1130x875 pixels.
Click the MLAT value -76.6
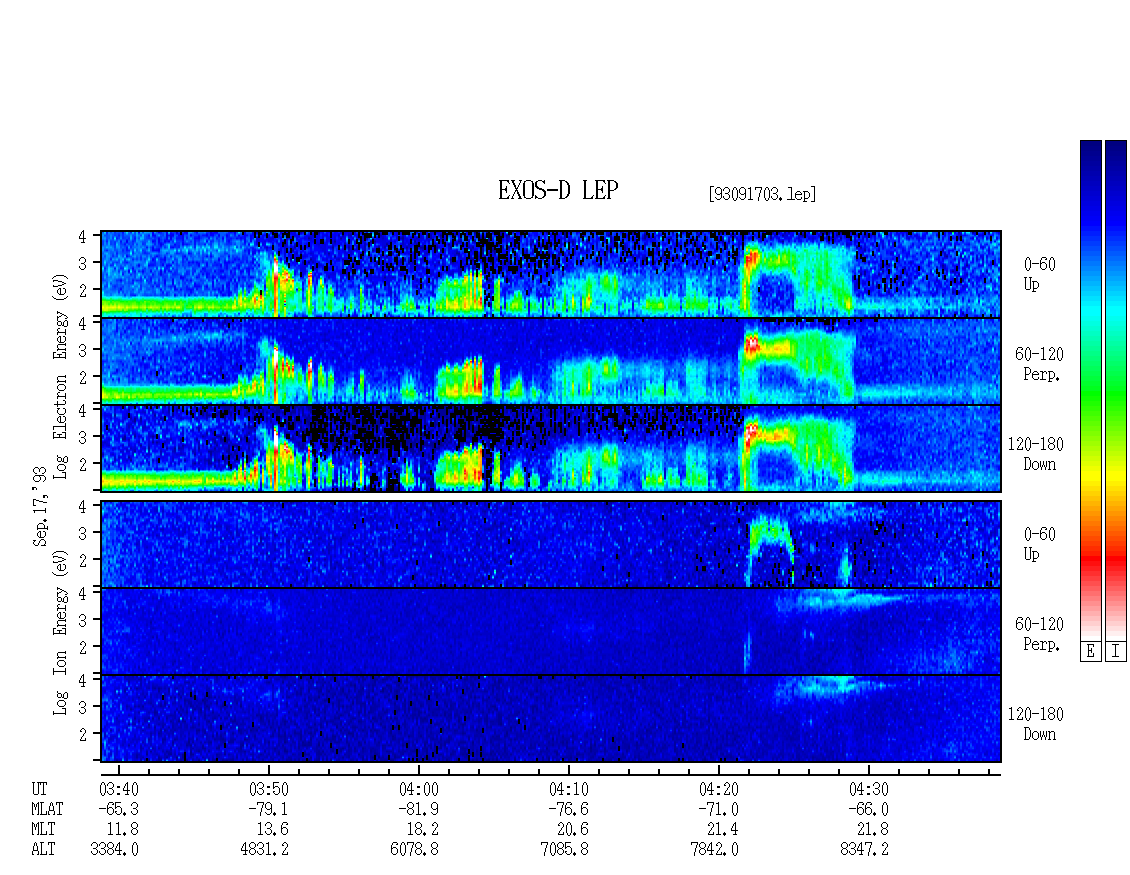coord(569,809)
